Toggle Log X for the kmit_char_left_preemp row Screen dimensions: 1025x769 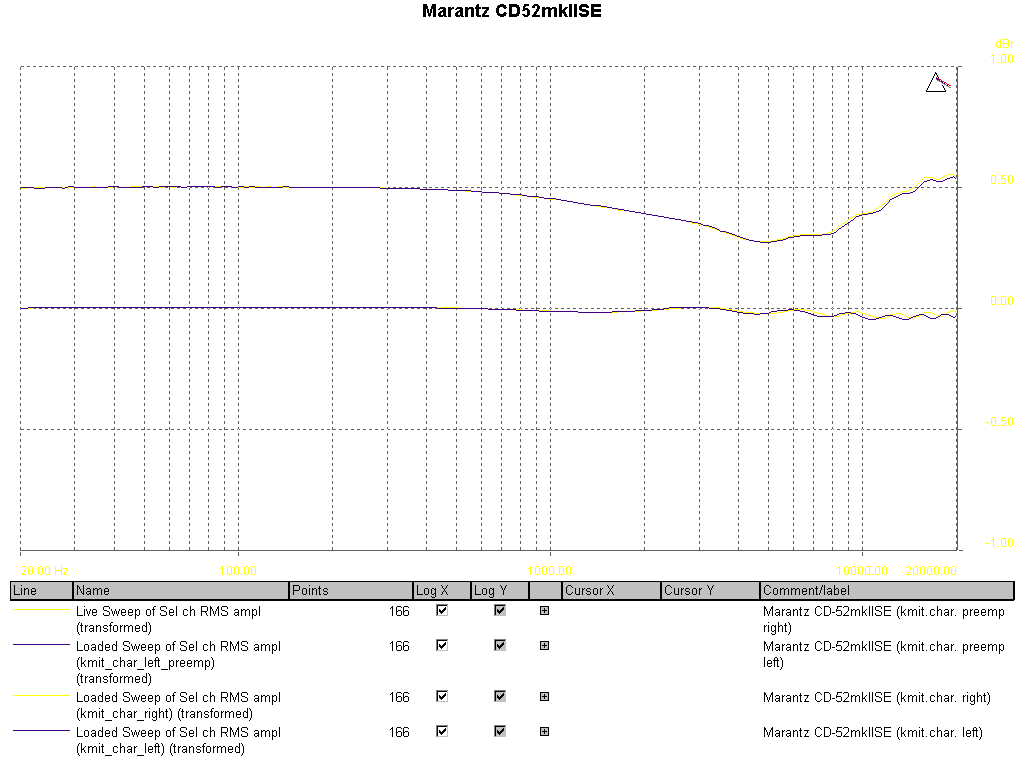click(442, 645)
